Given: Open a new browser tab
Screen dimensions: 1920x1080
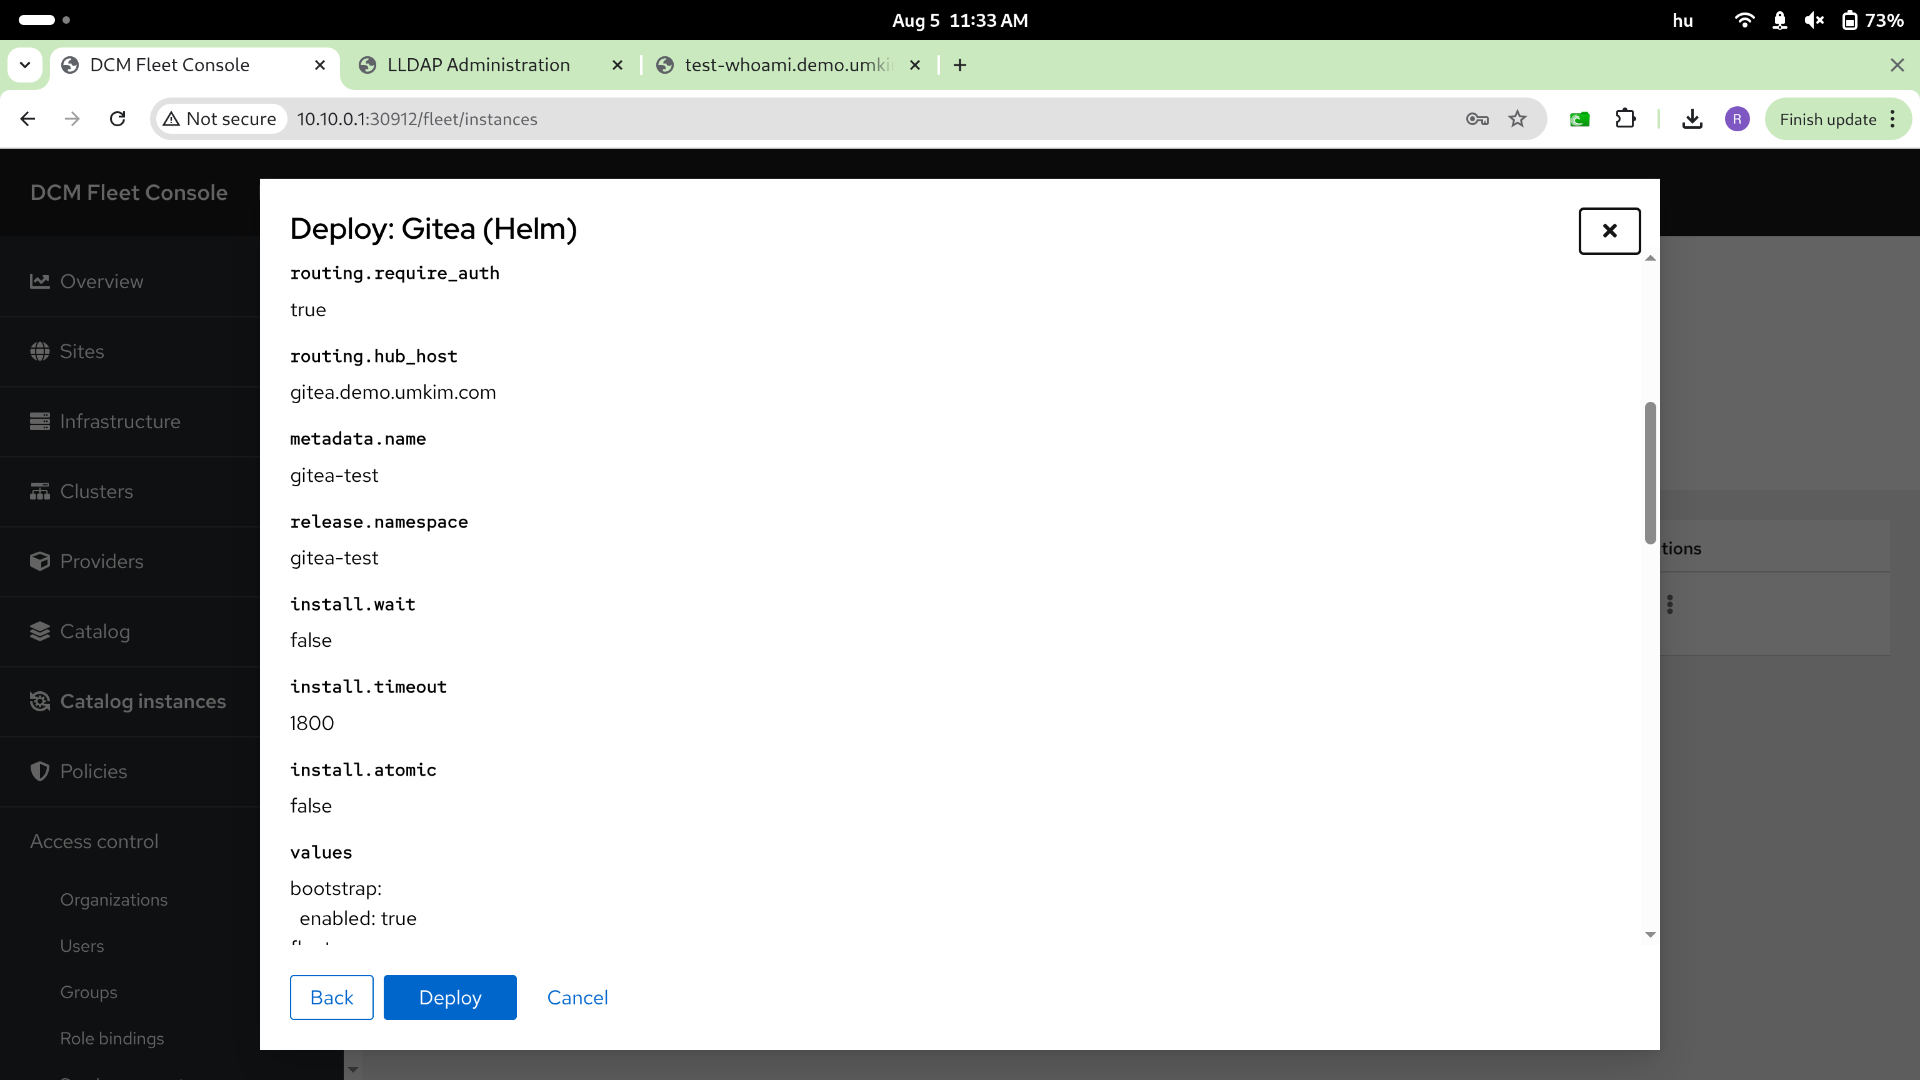Looking at the screenshot, I should coord(960,65).
